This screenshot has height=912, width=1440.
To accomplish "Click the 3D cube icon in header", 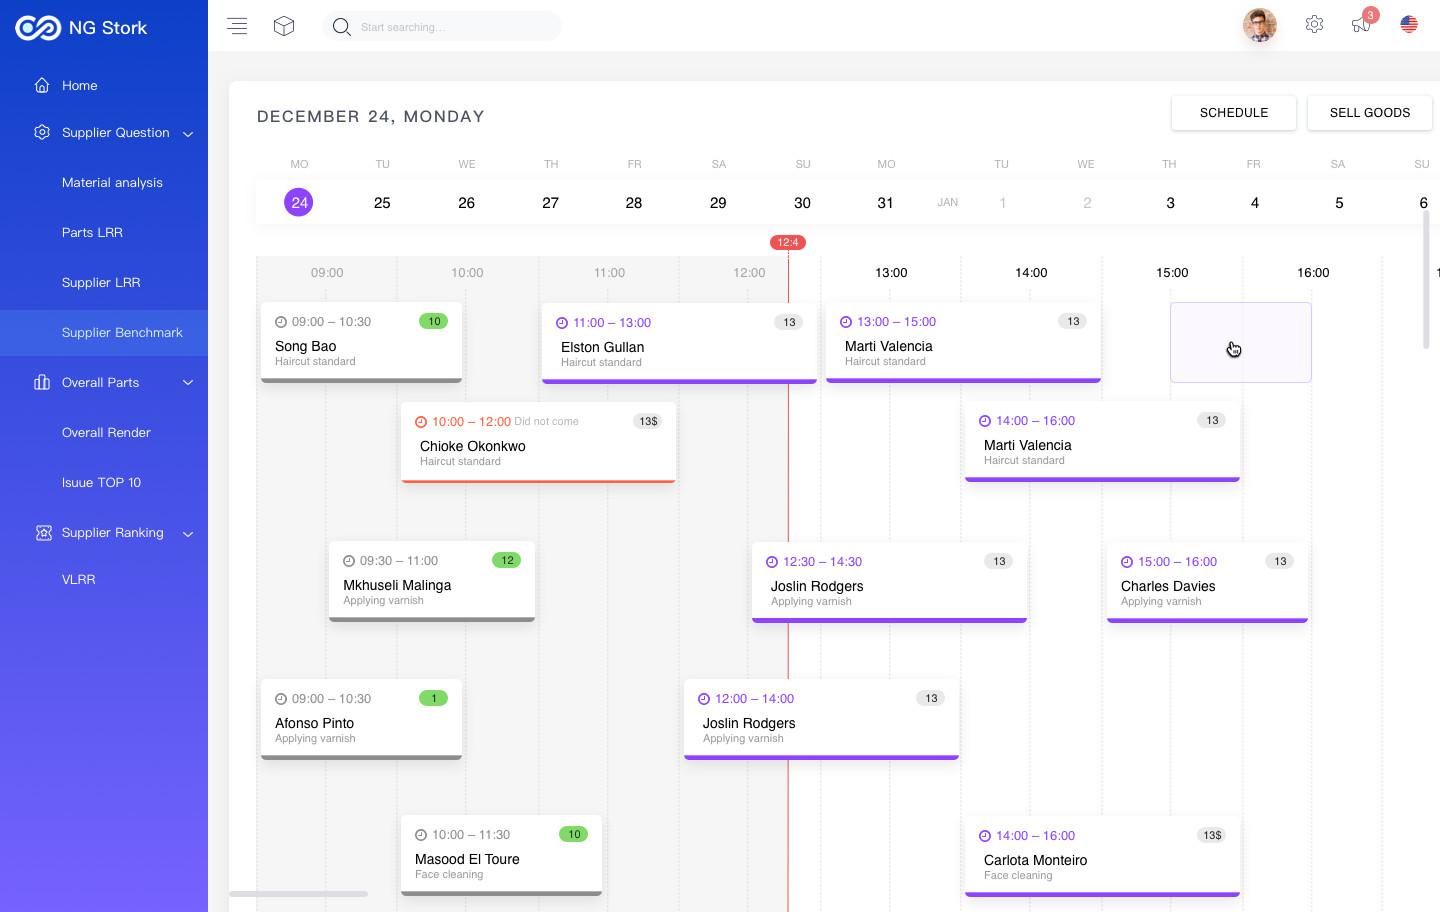I will pos(284,26).
